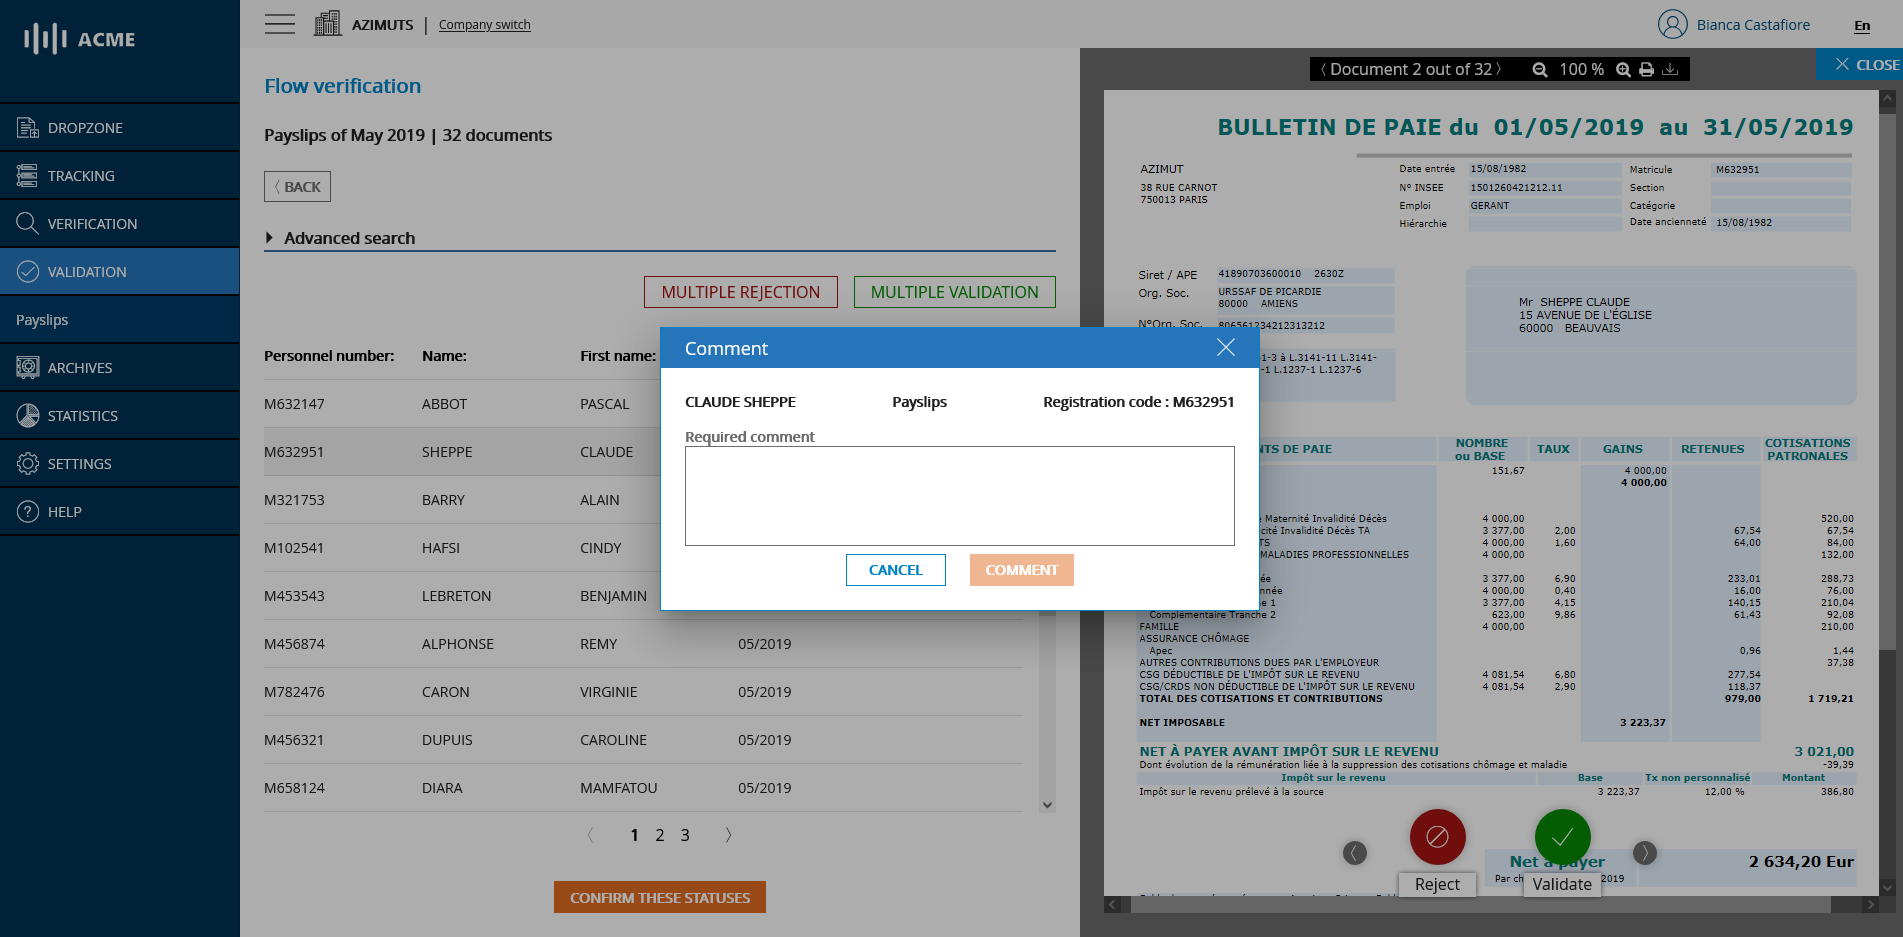Screen dimensions: 1903x937
Task: Click the Required comment text area
Action: [959, 496]
